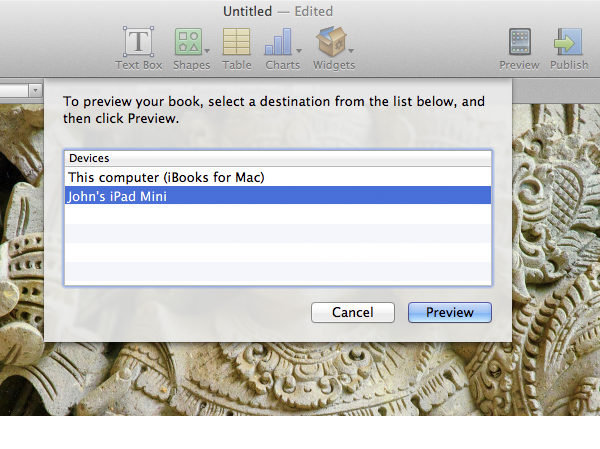
Task: Click the Publish arrow icon
Action: point(568,41)
